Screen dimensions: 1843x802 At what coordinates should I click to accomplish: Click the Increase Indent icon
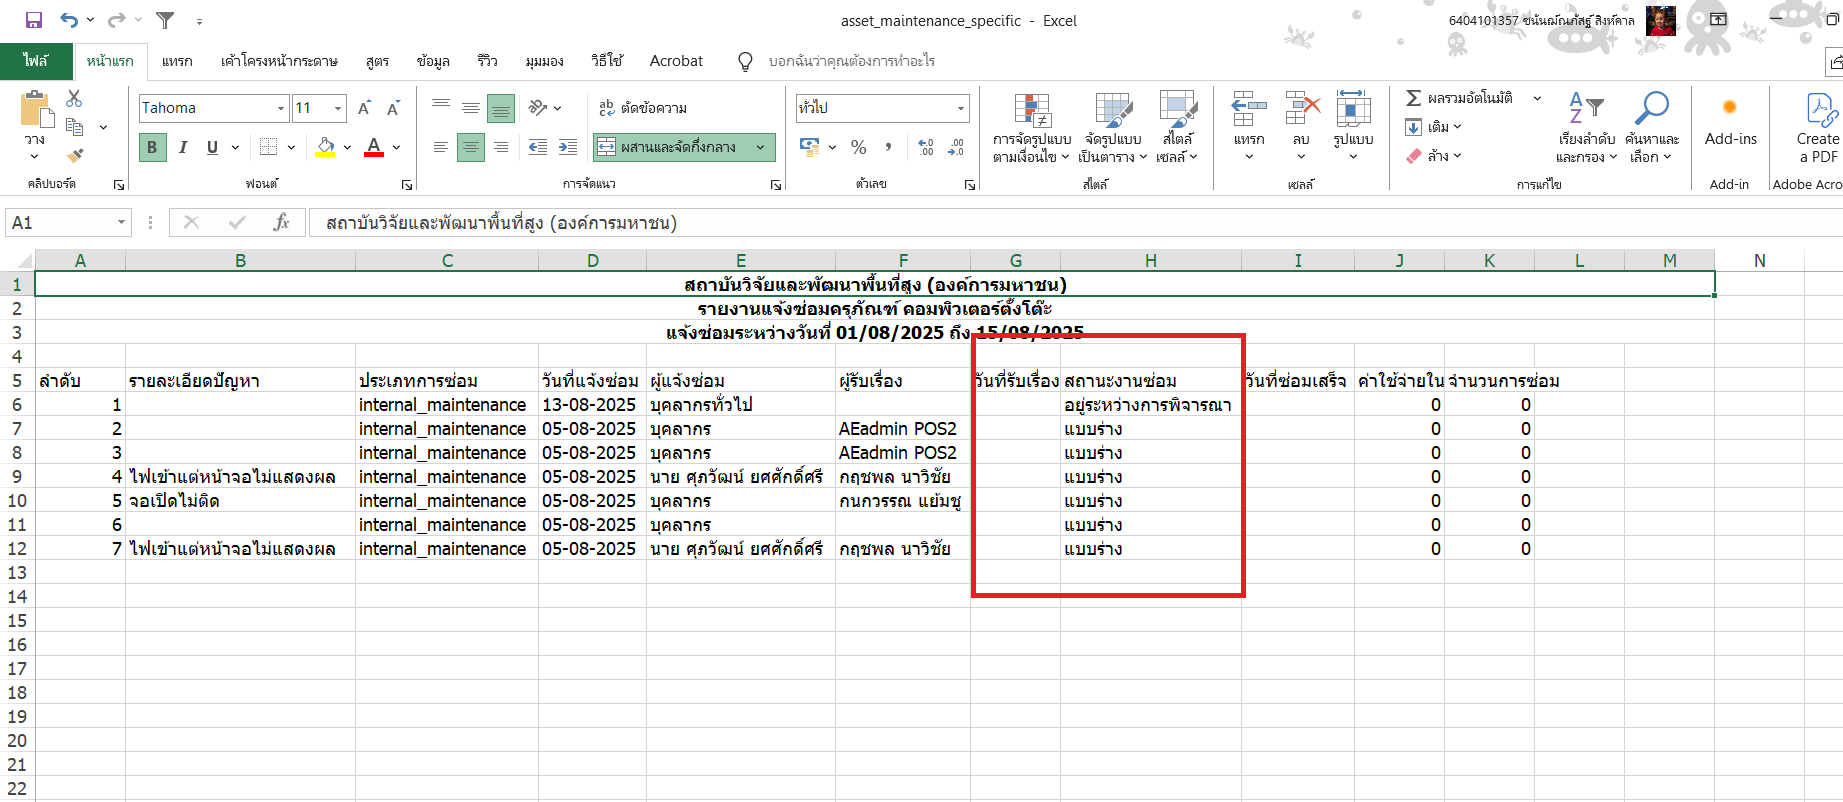567,147
